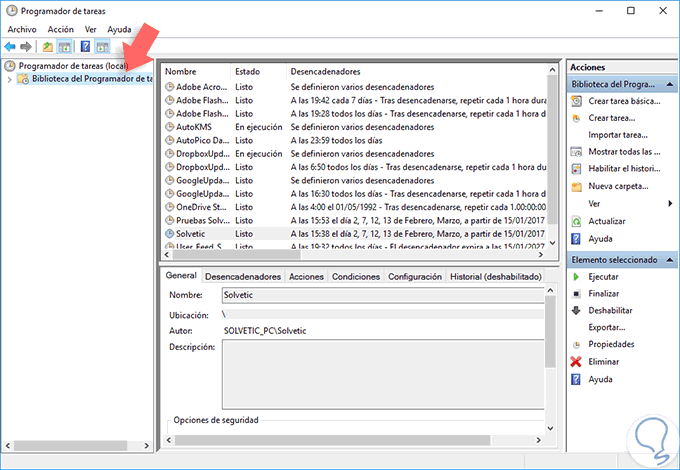Image resolution: width=680 pixels, height=470 pixels.
Task: Click the left tree pane scrollbar right arrow
Action: coord(146,446)
